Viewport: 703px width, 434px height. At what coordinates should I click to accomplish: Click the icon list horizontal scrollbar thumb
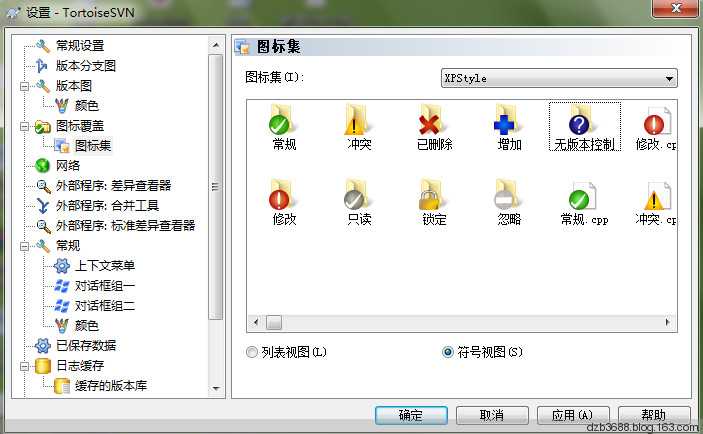274,322
